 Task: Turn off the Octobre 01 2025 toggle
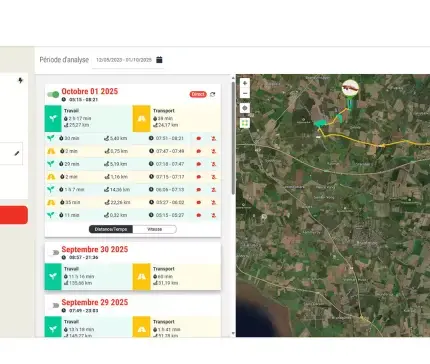[x=53, y=94]
